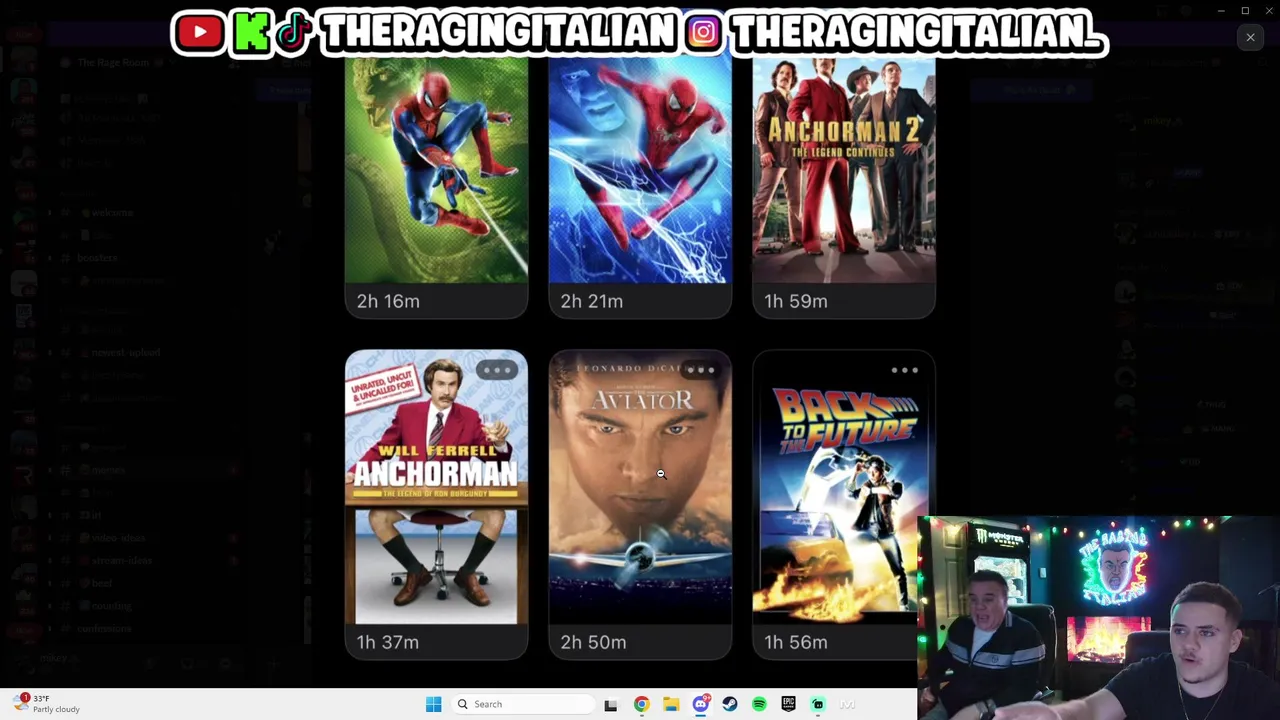Click the 1h 59m runtime label
This screenshot has height=720, width=1280.
click(x=796, y=301)
